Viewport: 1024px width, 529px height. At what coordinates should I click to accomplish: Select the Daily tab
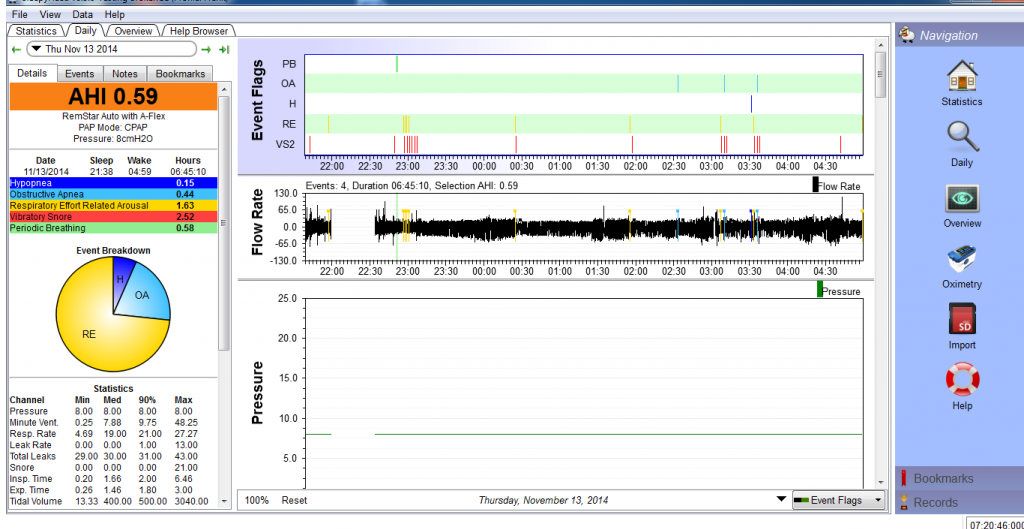(x=86, y=31)
